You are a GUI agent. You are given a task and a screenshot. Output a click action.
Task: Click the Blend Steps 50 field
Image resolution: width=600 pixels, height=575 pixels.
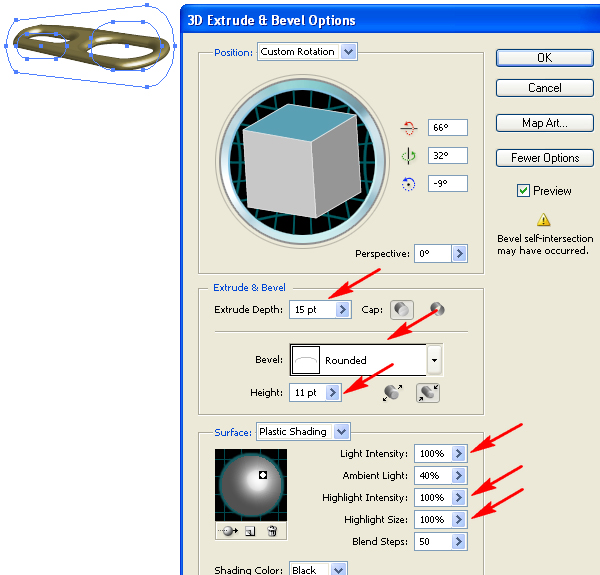[x=433, y=541]
